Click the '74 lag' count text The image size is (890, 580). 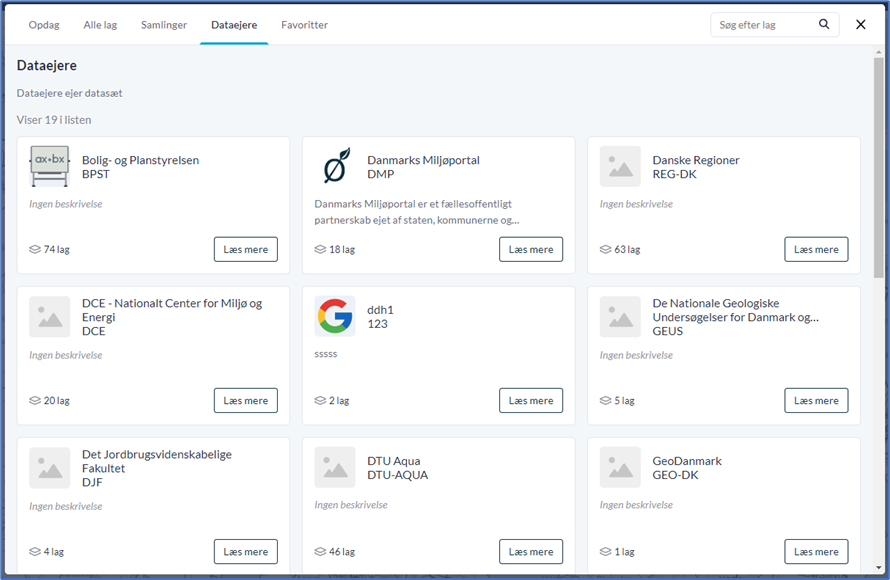click(57, 249)
